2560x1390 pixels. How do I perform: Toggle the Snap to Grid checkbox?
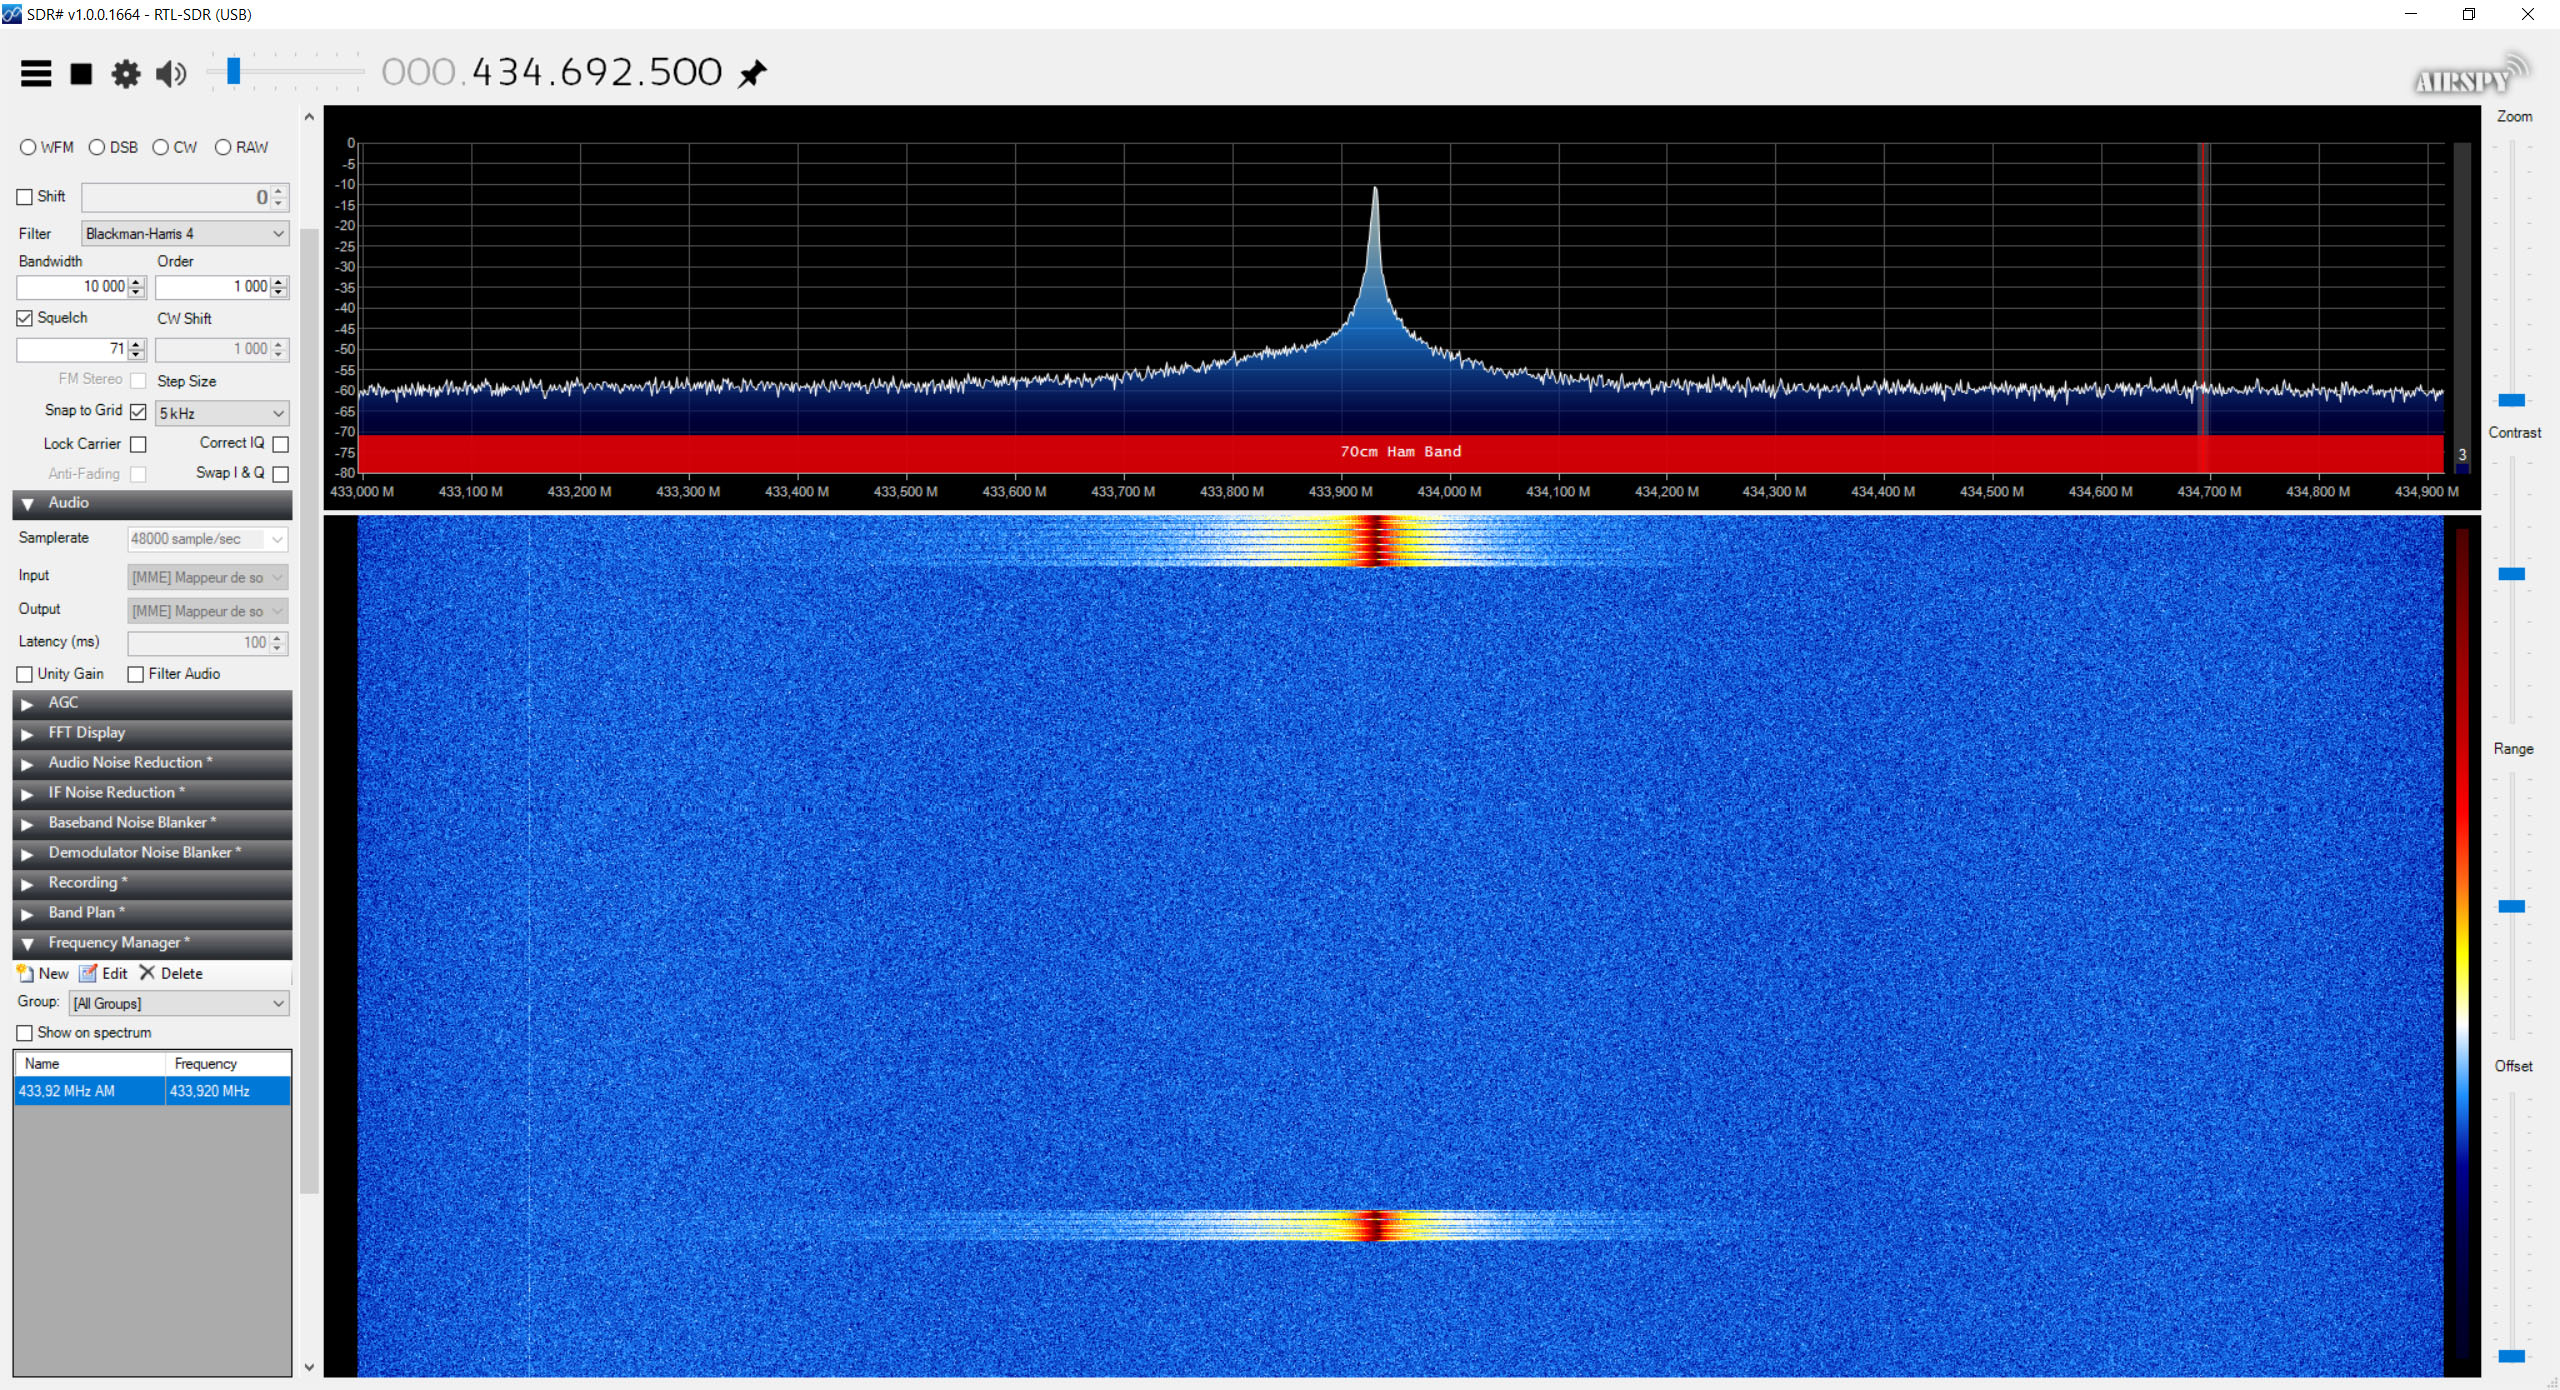point(138,411)
